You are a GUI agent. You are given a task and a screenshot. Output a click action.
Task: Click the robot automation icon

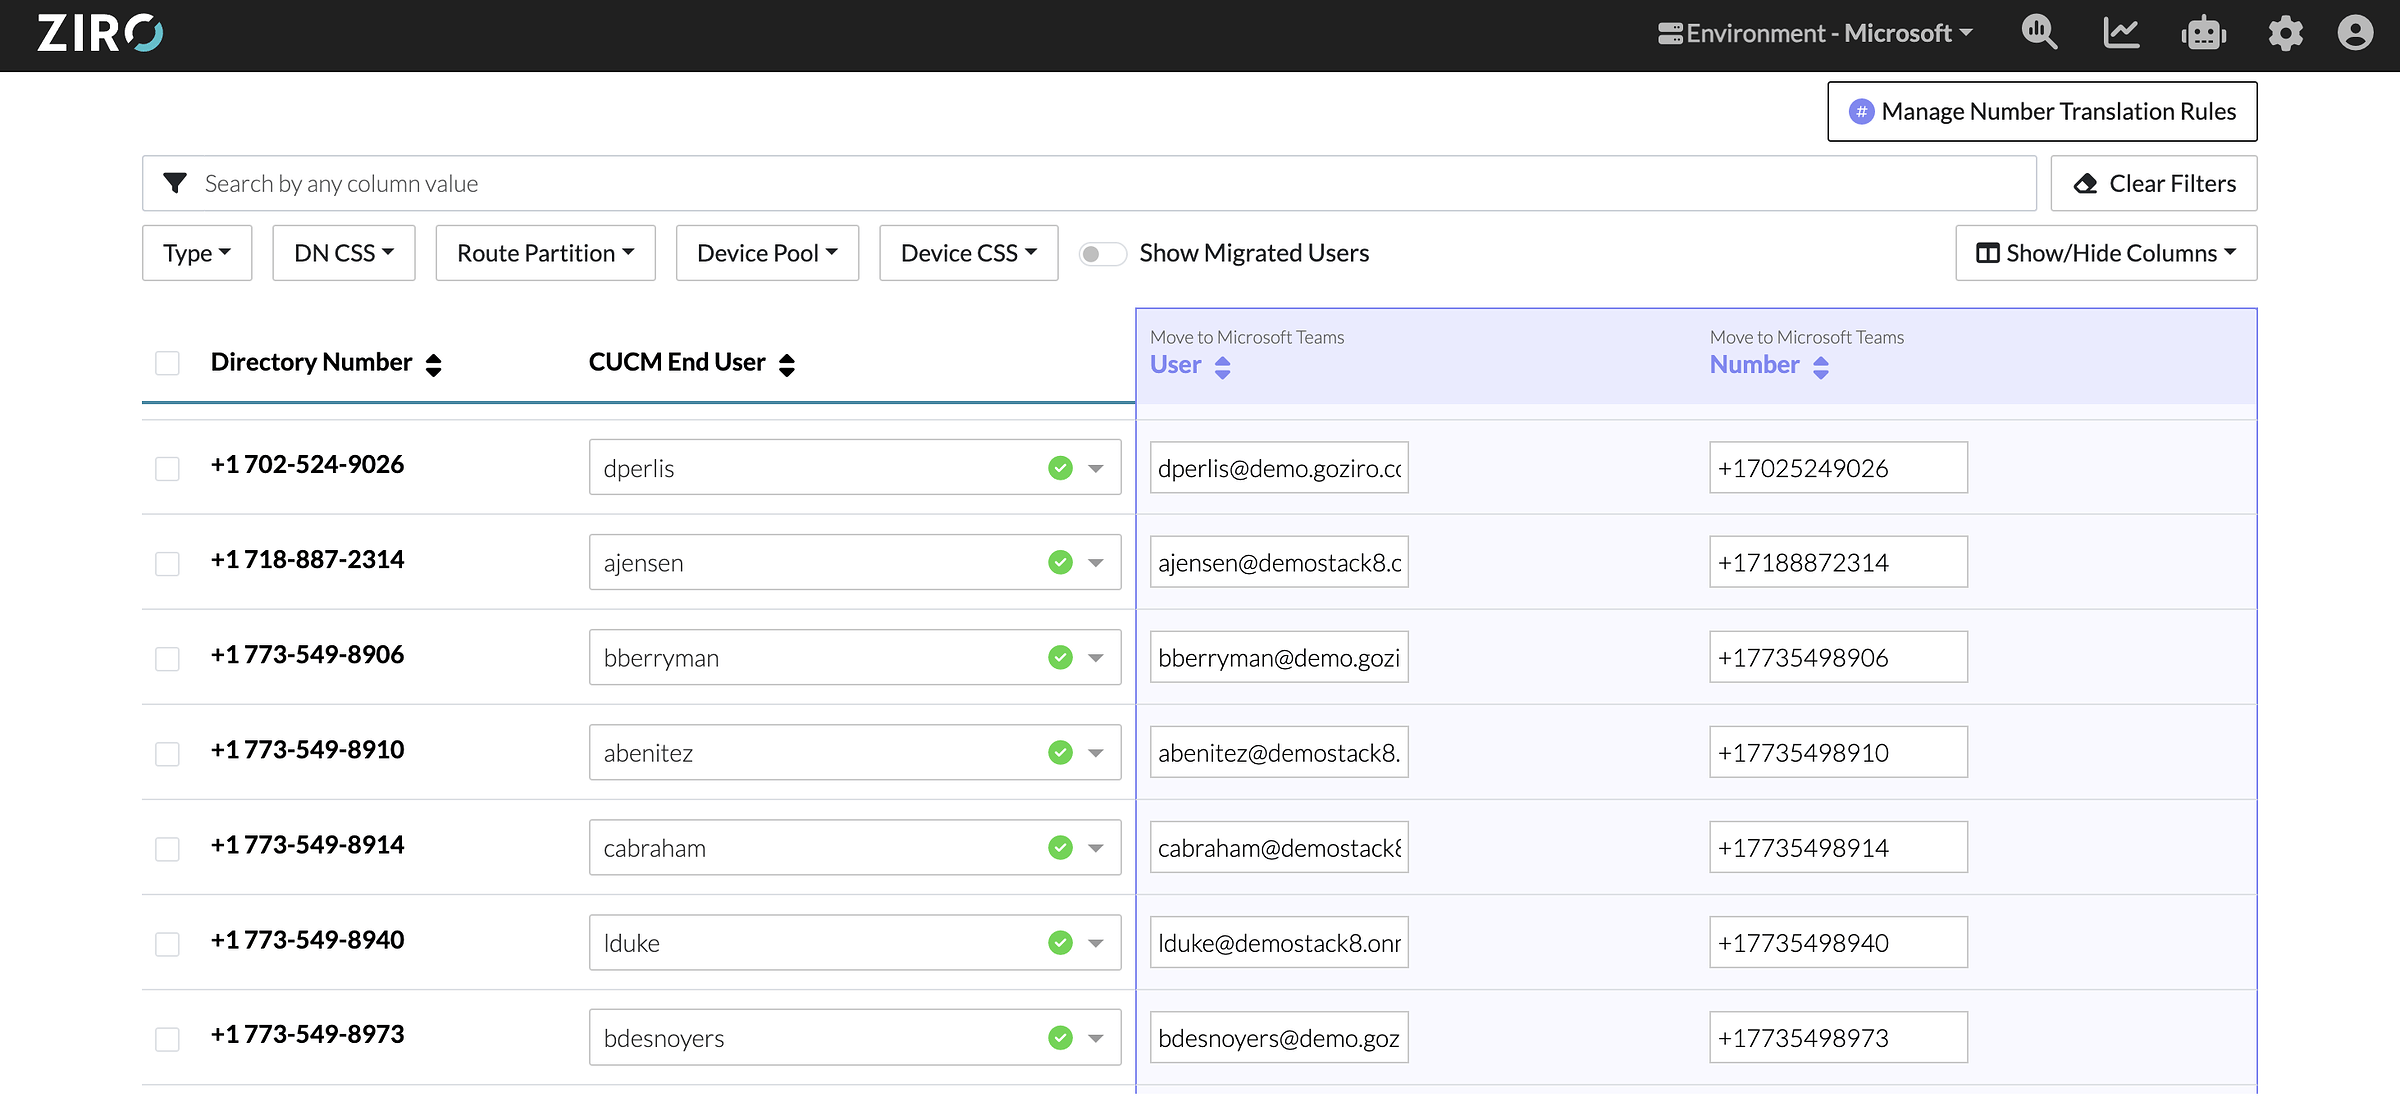point(2203,32)
